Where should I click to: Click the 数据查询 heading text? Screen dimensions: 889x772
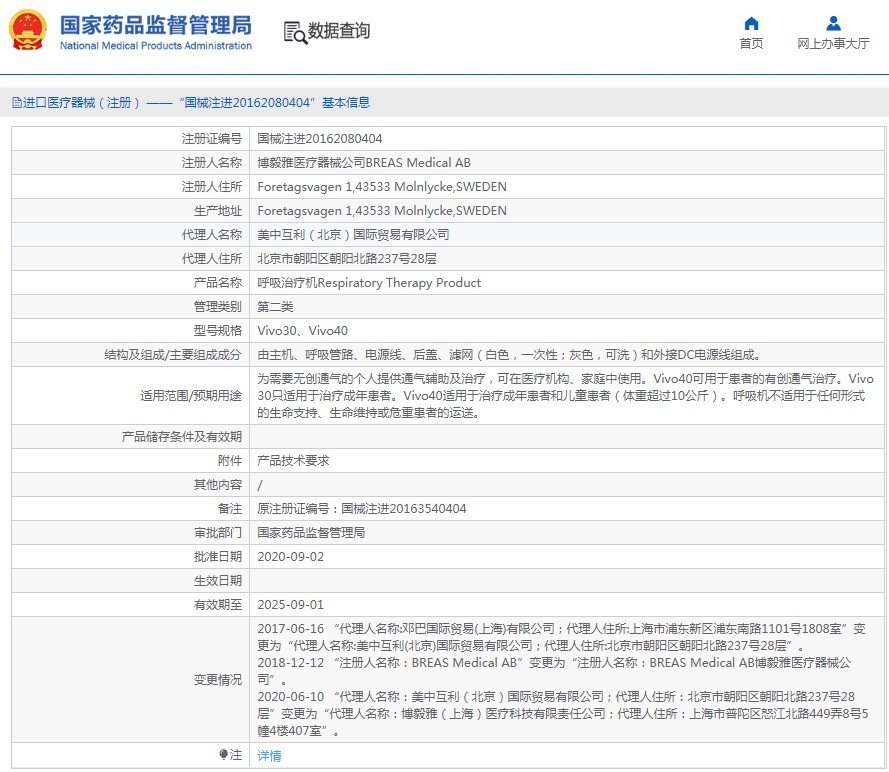(x=339, y=31)
